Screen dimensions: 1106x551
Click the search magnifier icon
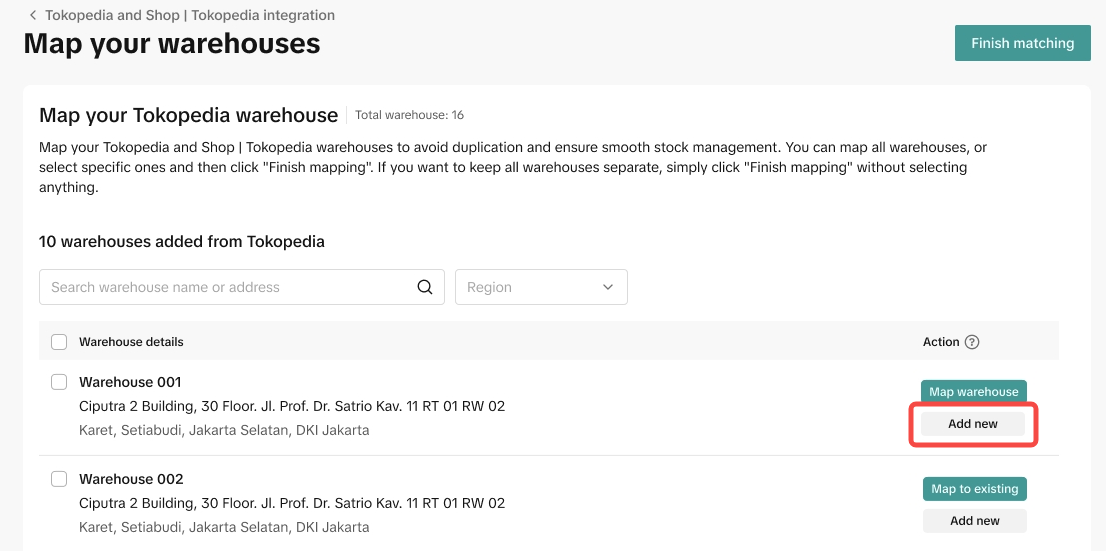pos(425,287)
